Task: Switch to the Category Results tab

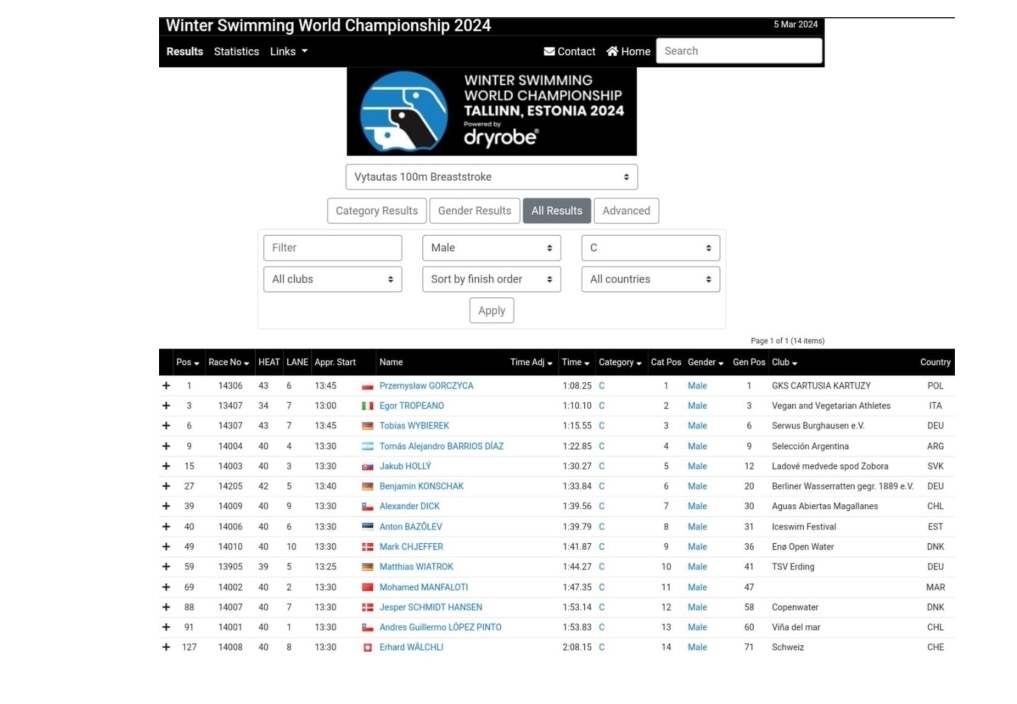Action: 376,211
